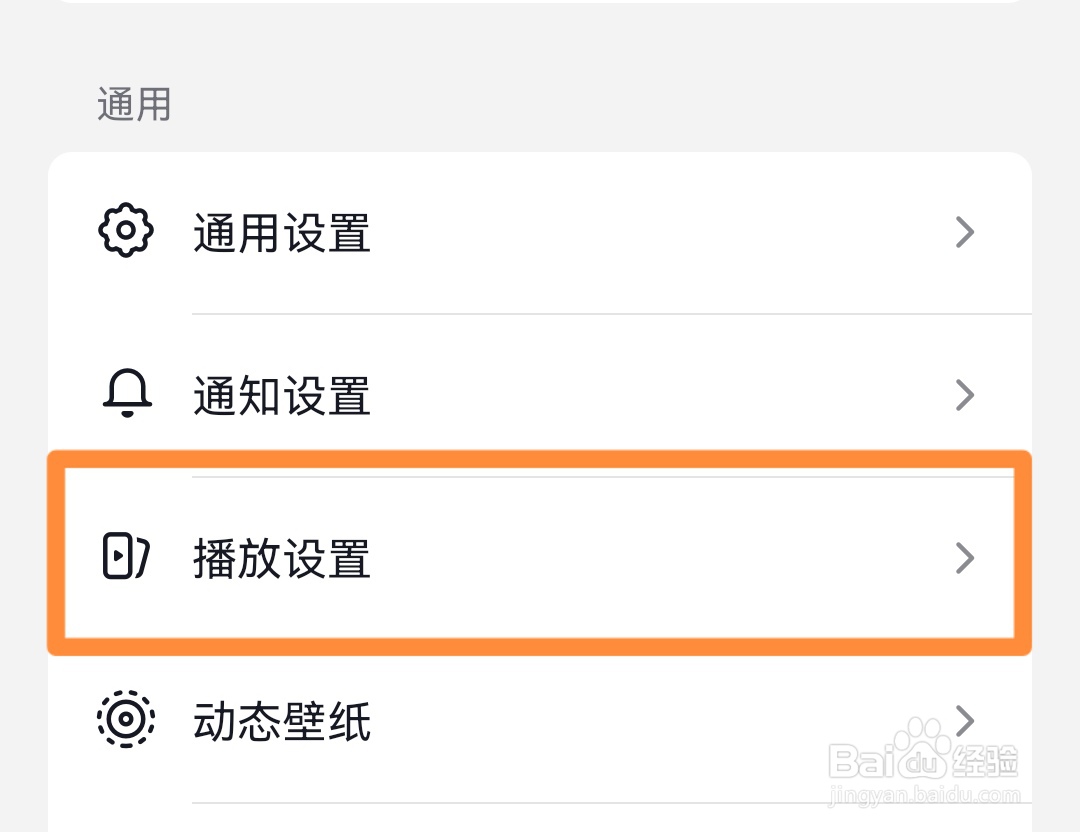Click the gear icon for 通用设置

coord(126,232)
